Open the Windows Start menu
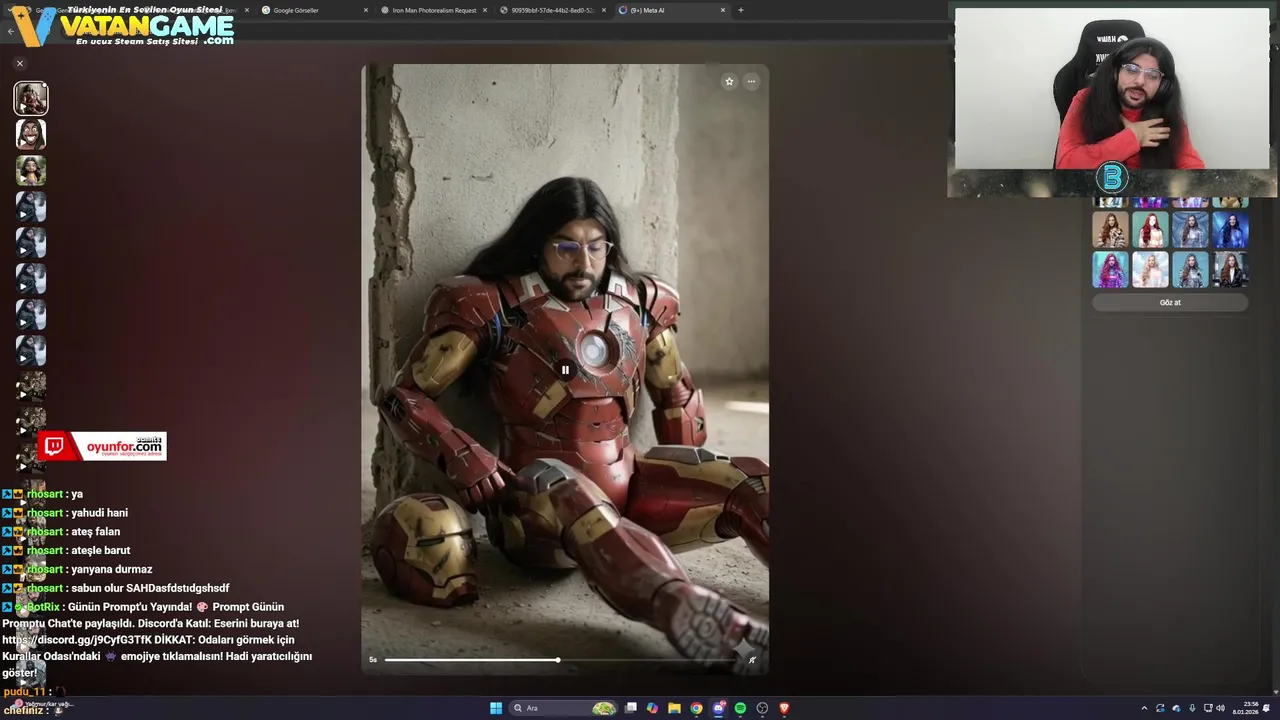1280x720 pixels. point(496,708)
